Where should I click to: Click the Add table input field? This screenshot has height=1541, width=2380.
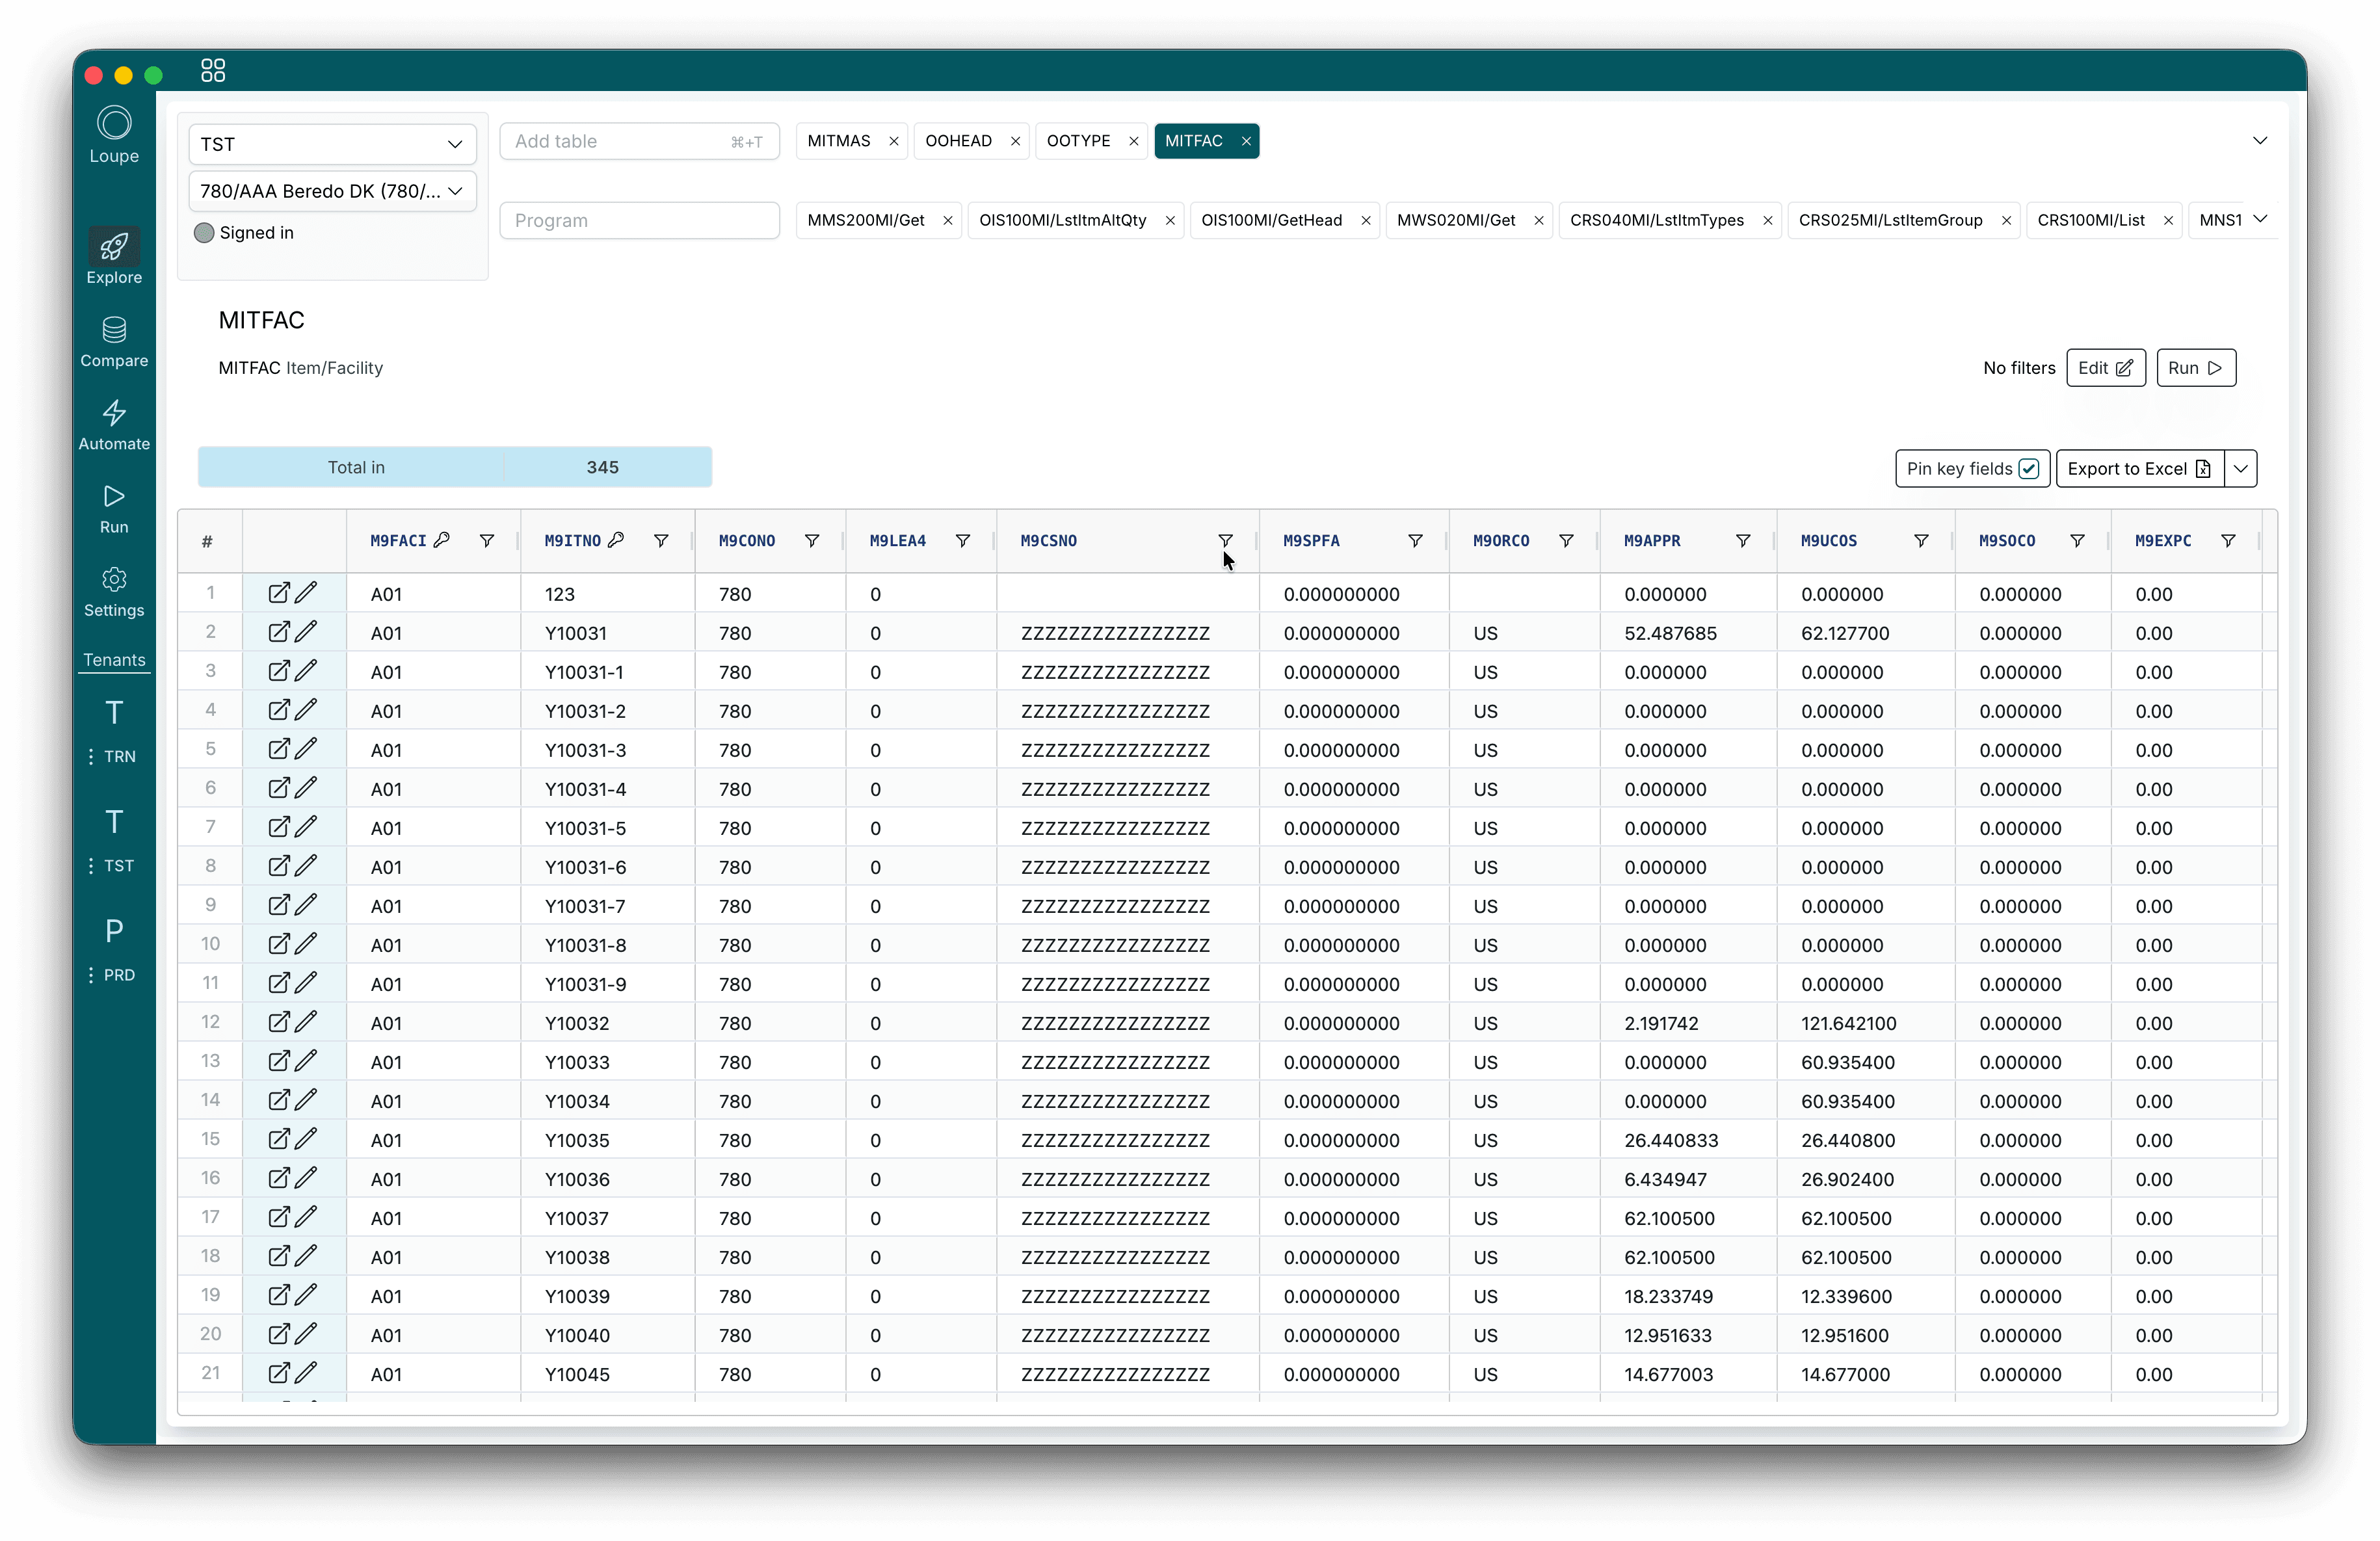(x=620, y=141)
